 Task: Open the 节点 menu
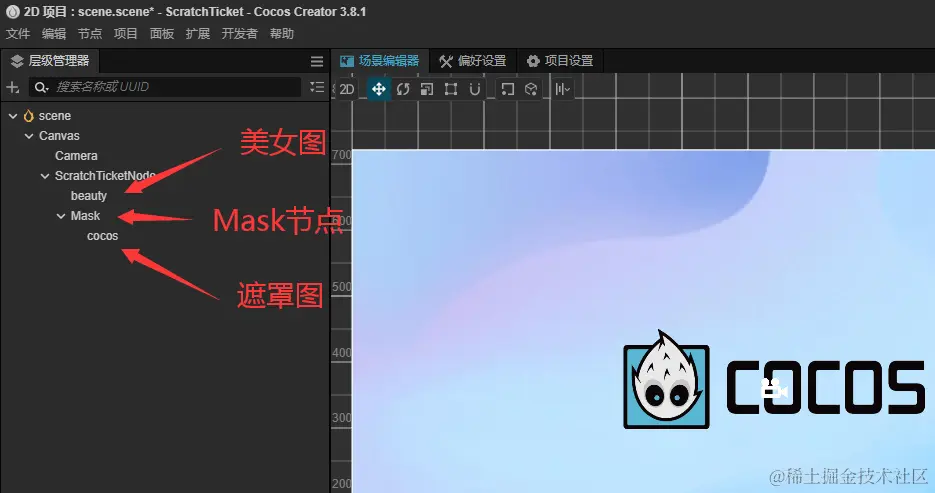click(x=90, y=34)
